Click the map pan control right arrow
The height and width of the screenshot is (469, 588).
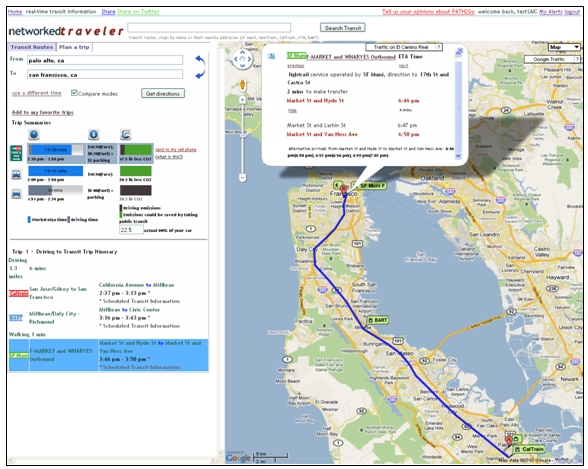[x=249, y=59]
